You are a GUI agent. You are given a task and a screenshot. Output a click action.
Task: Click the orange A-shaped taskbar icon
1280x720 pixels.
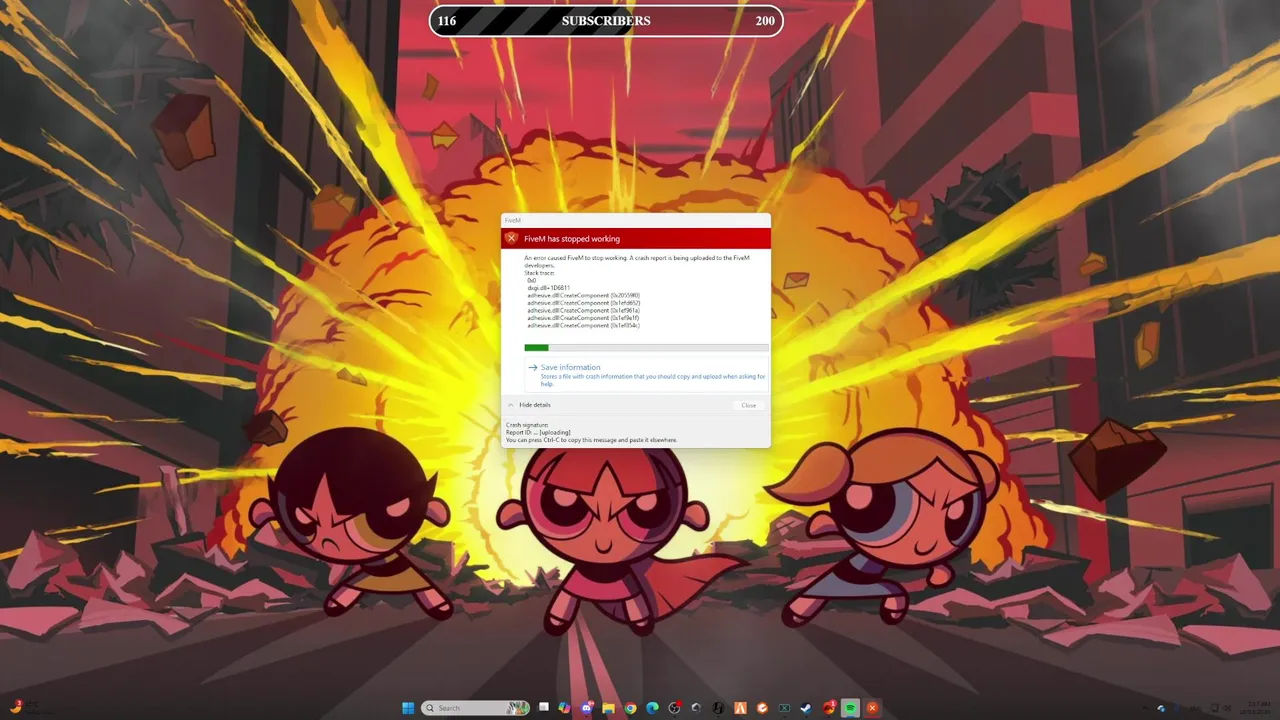[x=740, y=708]
